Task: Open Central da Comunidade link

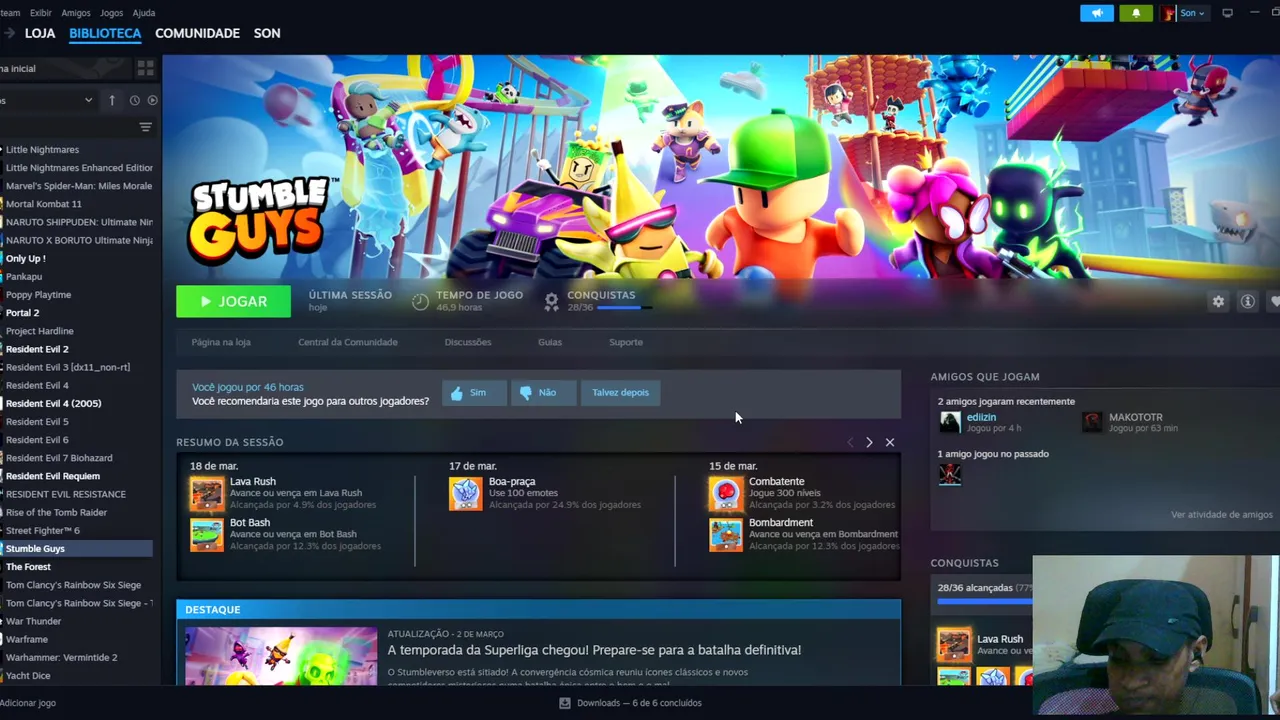Action: click(348, 342)
